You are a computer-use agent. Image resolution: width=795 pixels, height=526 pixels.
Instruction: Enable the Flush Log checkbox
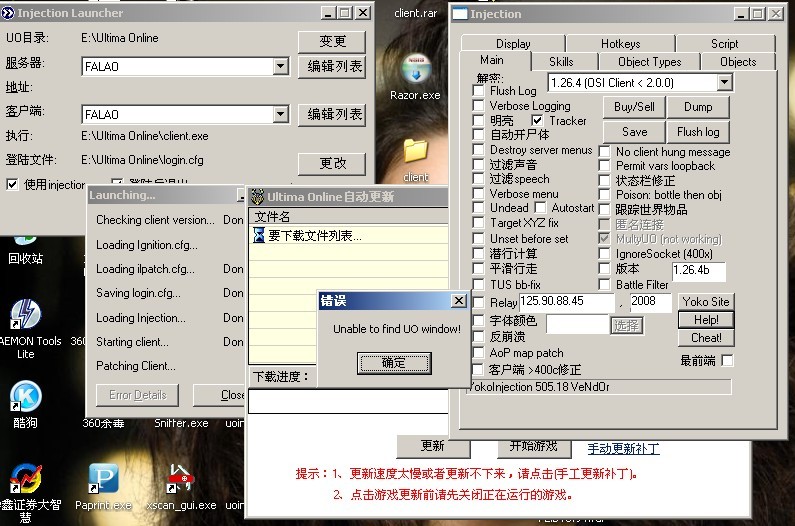pos(479,91)
